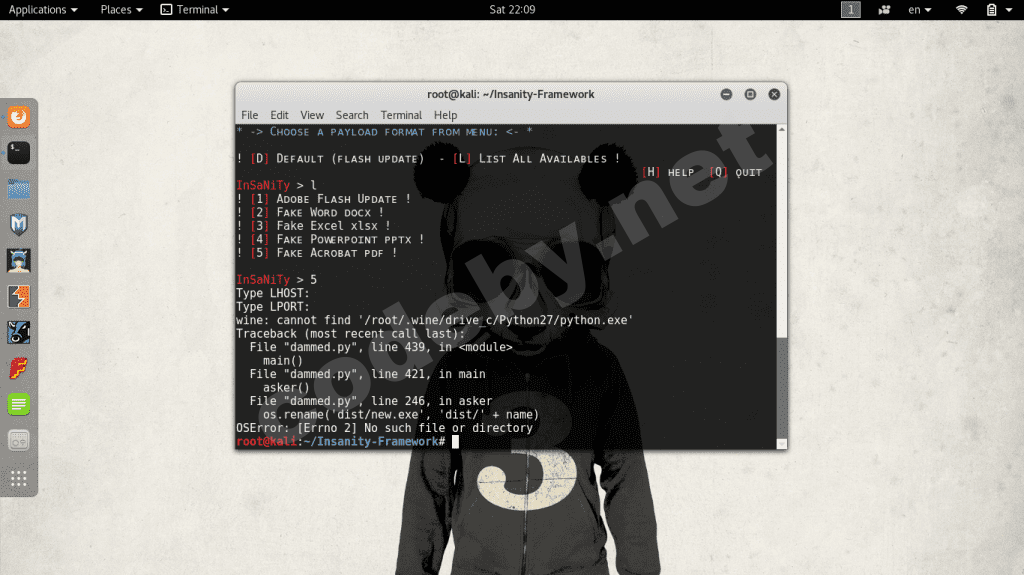The width and height of the screenshot is (1024, 575).
Task: Open the clock showing Sat 22:09
Action: tap(512, 10)
